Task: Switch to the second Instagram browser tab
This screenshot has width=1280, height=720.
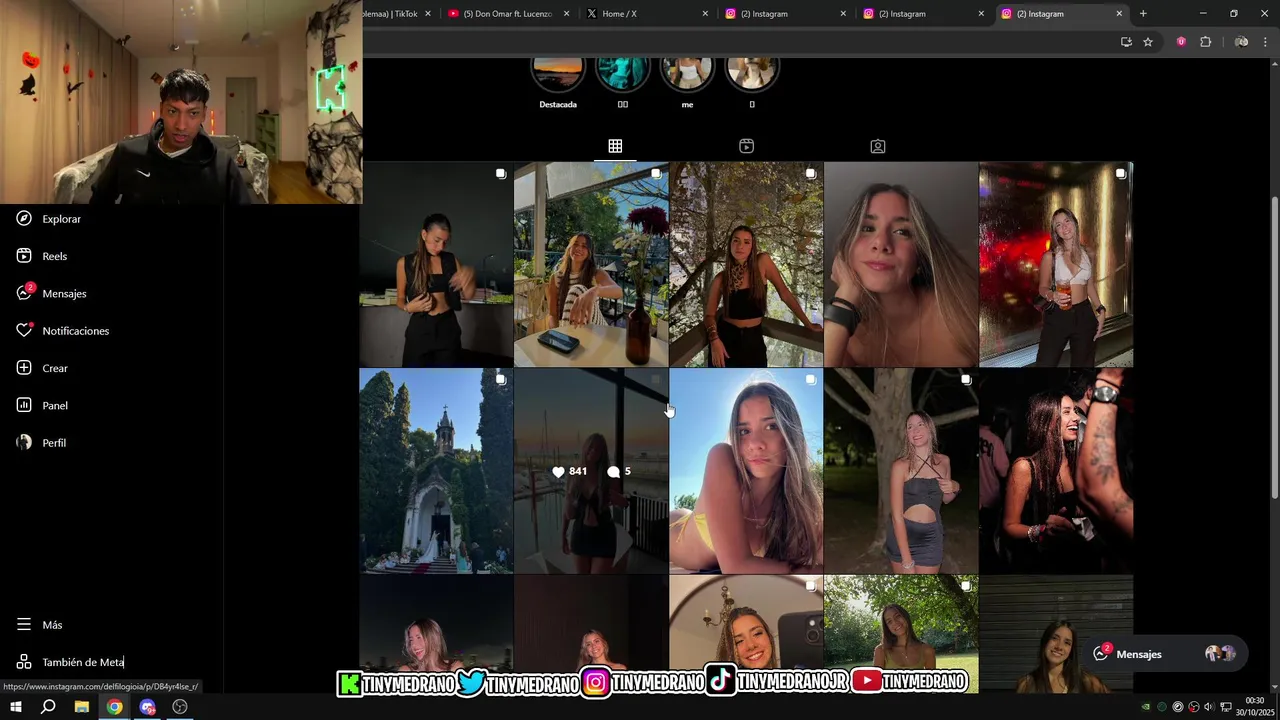Action: (921, 14)
